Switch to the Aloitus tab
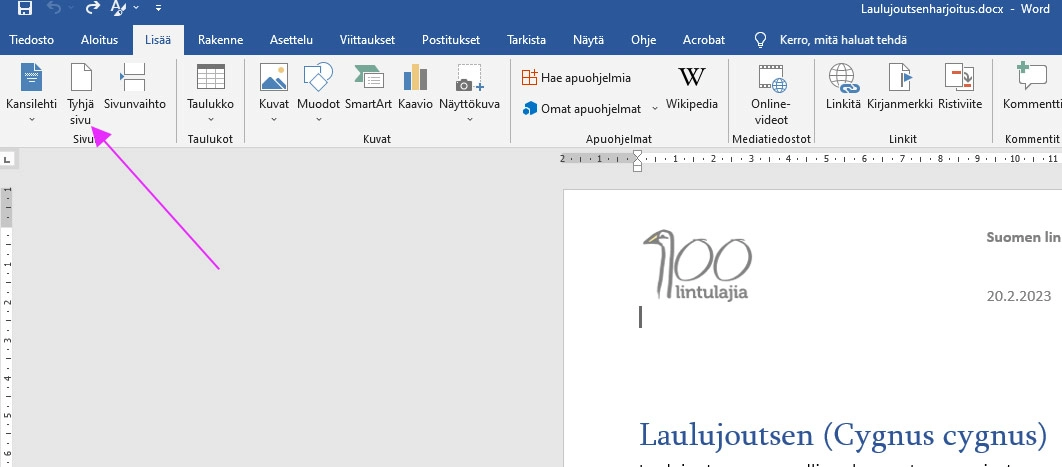Image resolution: width=1062 pixels, height=467 pixels. 99,40
